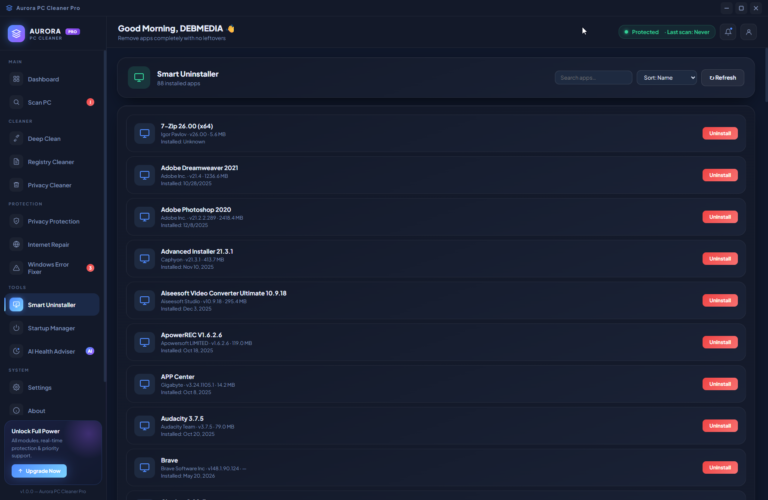
Task: Click the Internet Repair globe icon
Action: coord(16,244)
